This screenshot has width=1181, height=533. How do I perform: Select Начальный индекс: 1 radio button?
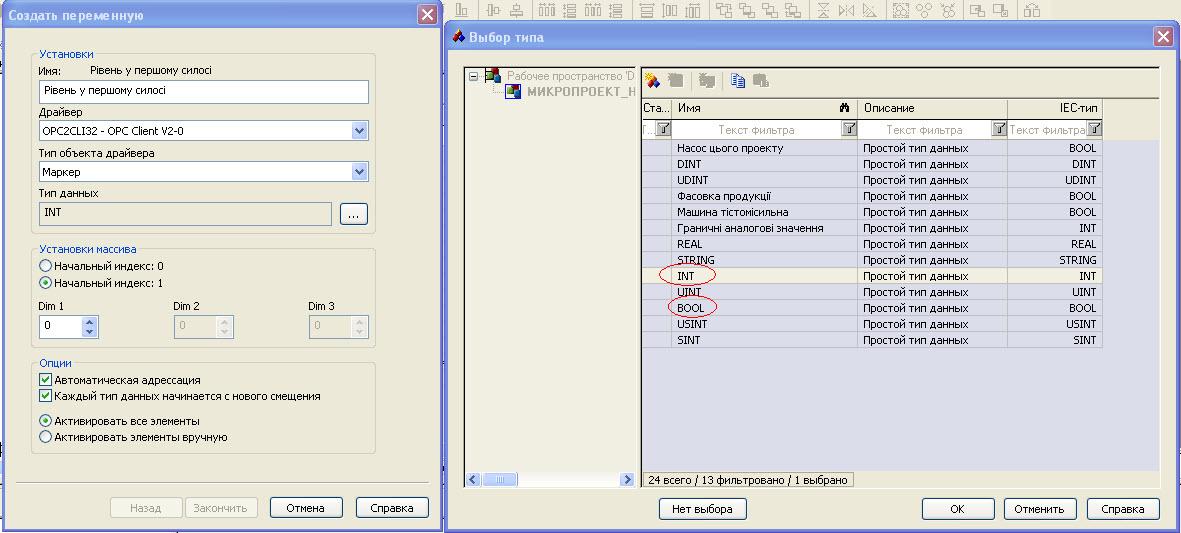(x=45, y=283)
